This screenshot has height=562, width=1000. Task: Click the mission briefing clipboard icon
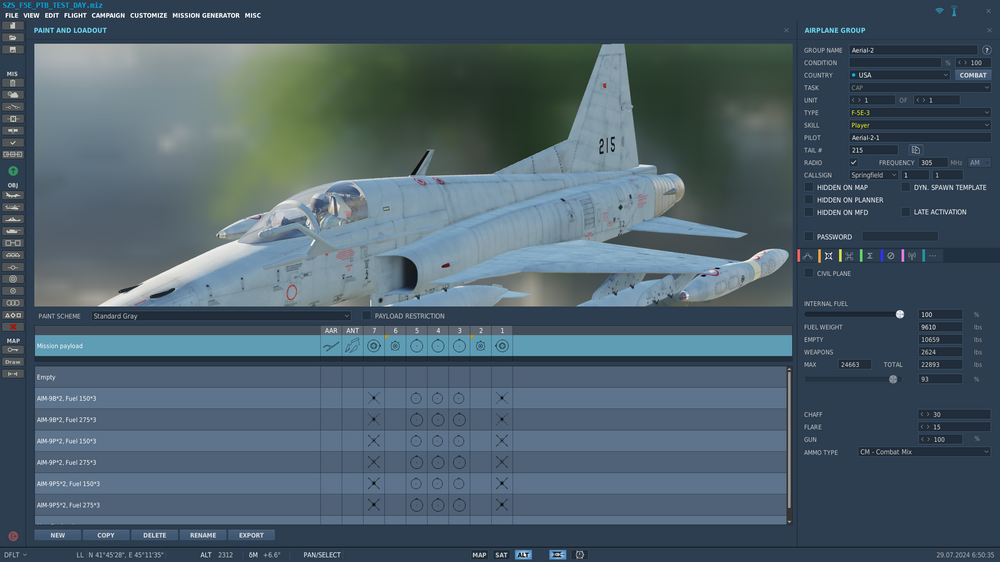13,83
